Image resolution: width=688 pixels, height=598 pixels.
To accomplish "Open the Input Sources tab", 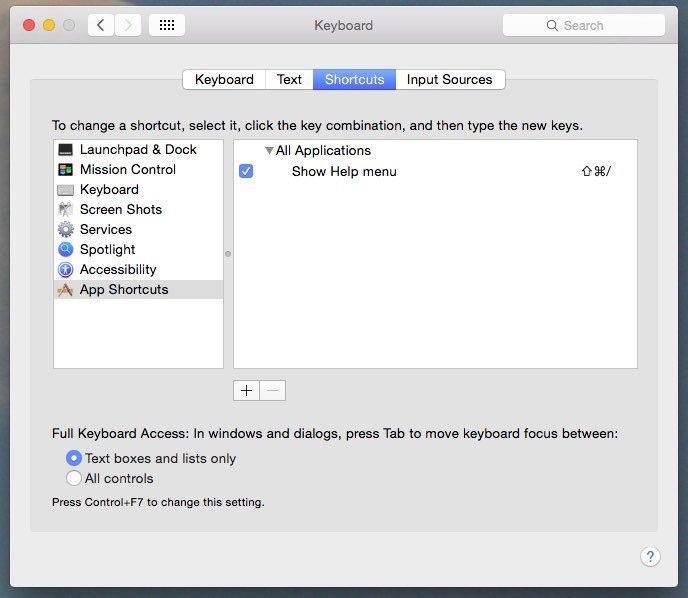I will click(x=450, y=79).
